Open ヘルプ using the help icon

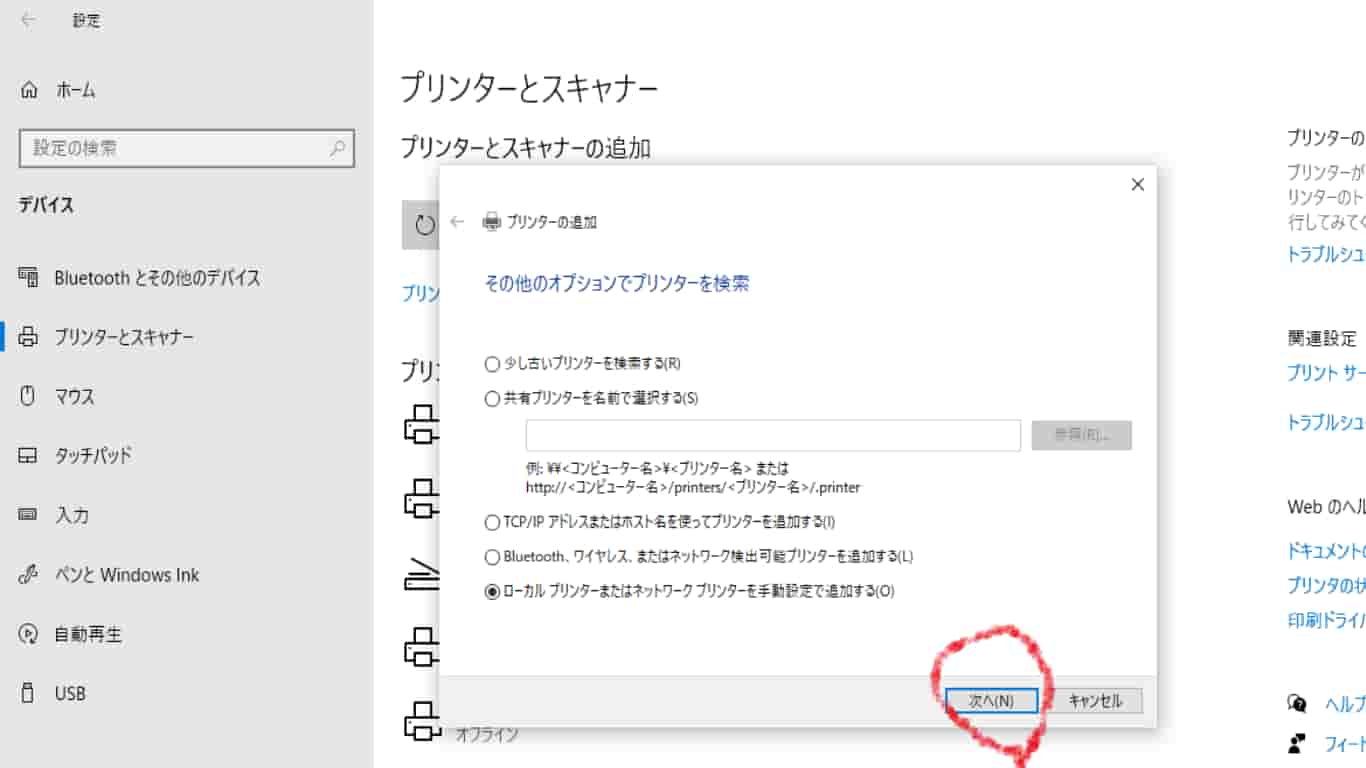[1297, 704]
